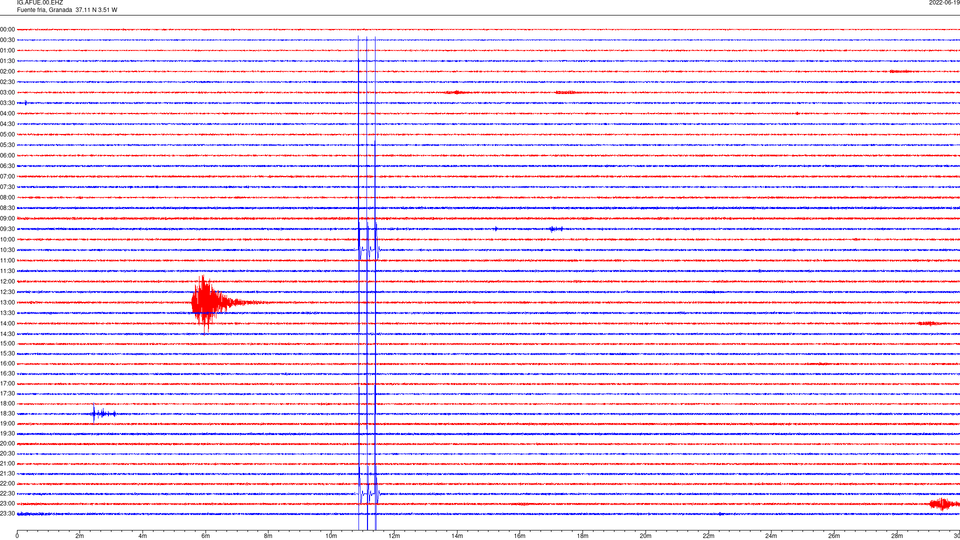This screenshot has height=540, width=960.
Task: Click the 00:30 trace time label
Action: [7, 40]
